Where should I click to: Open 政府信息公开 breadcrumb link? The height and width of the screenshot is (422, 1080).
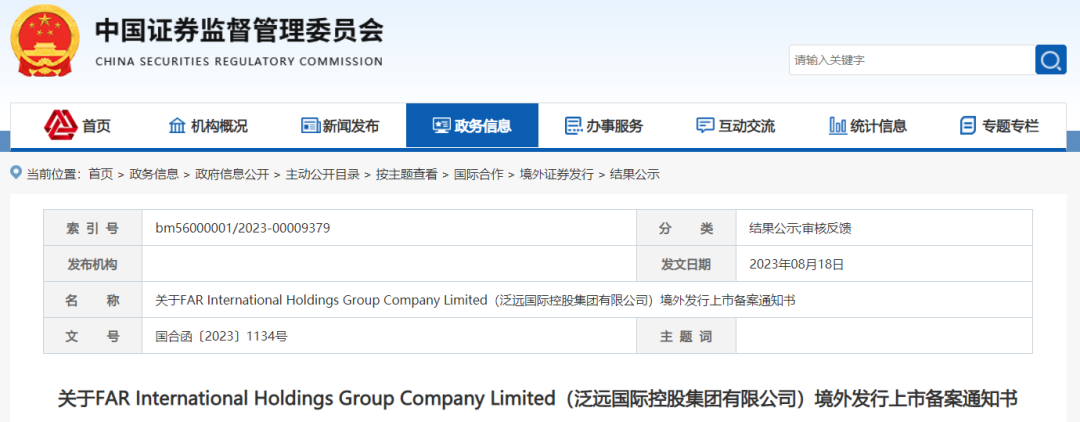[x=232, y=175]
